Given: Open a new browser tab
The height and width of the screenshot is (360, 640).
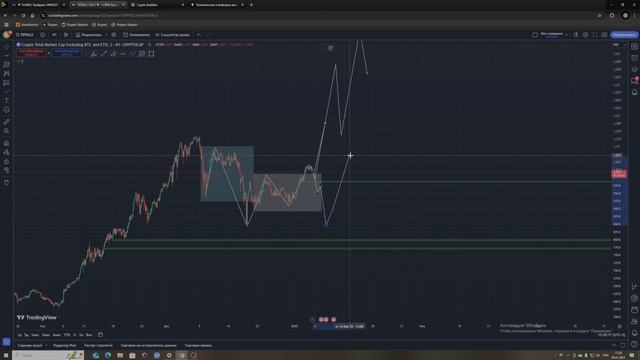Looking at the screenshot, I should pyautogui.click(x=251, y=5).
